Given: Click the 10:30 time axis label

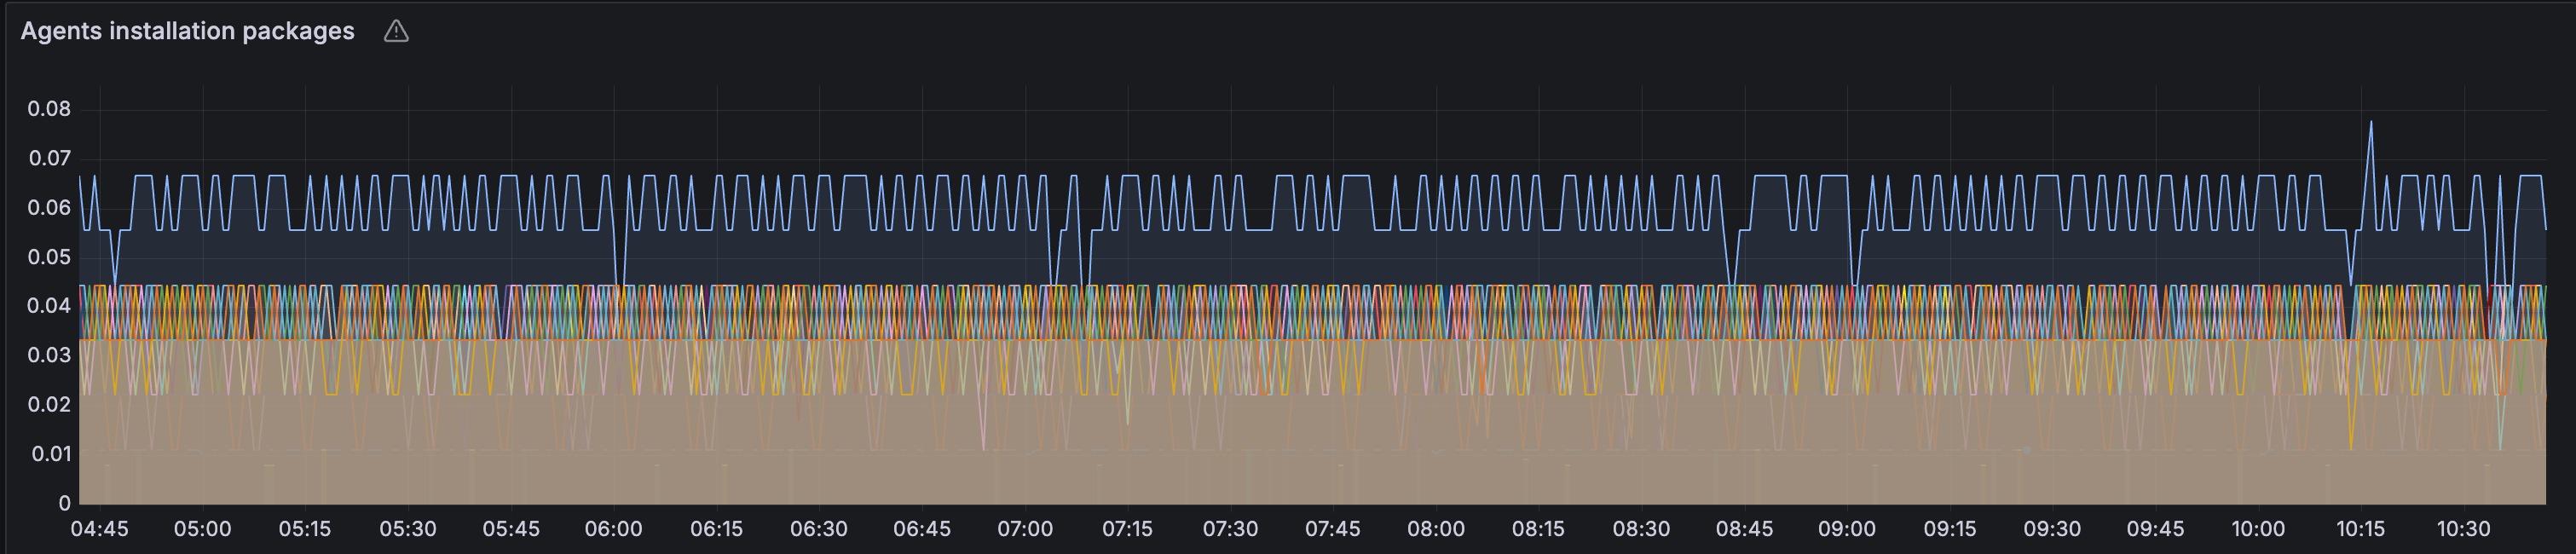Looking at the screenshot, I should [x=2463, y=529].
